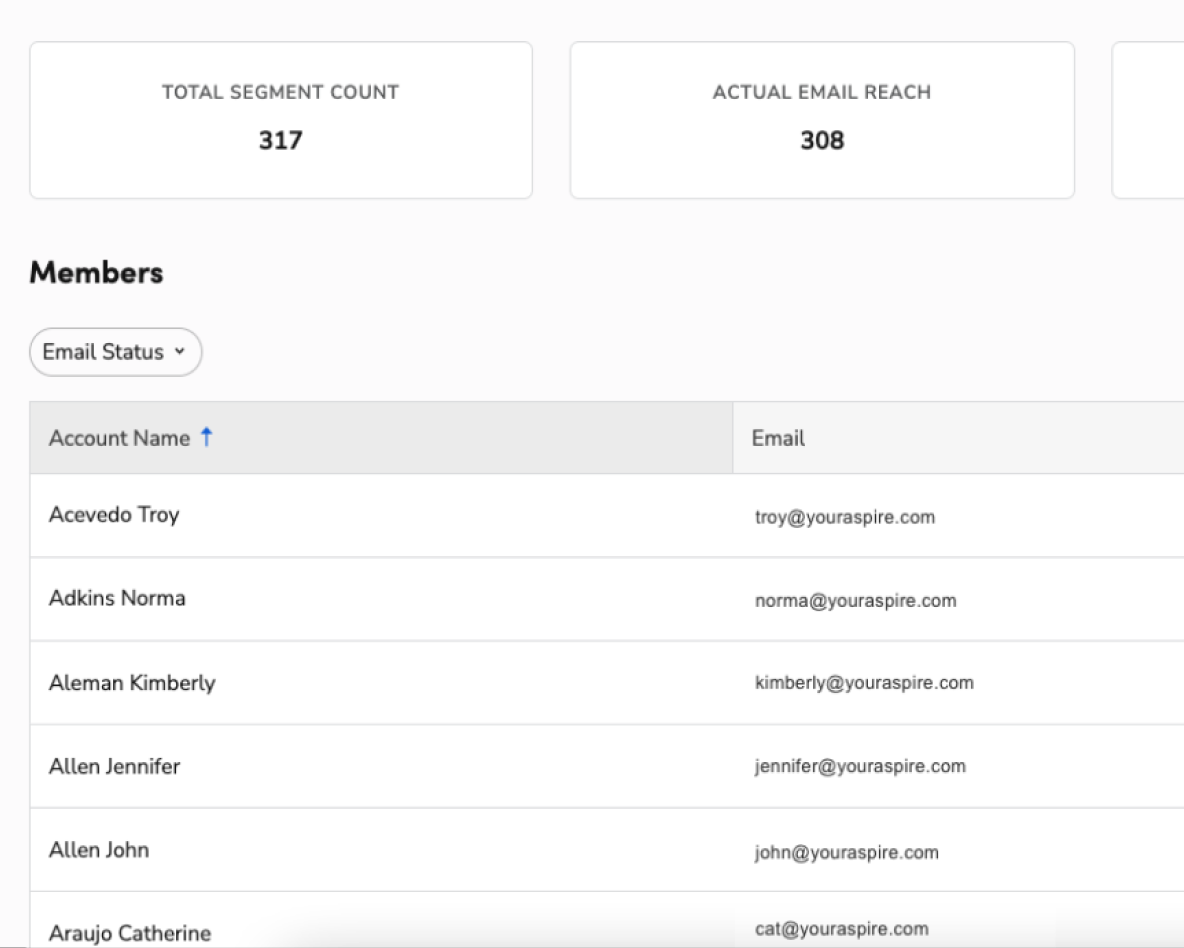
Task: Select the Aleman Kimberly row
Action: tap(132, 682)
